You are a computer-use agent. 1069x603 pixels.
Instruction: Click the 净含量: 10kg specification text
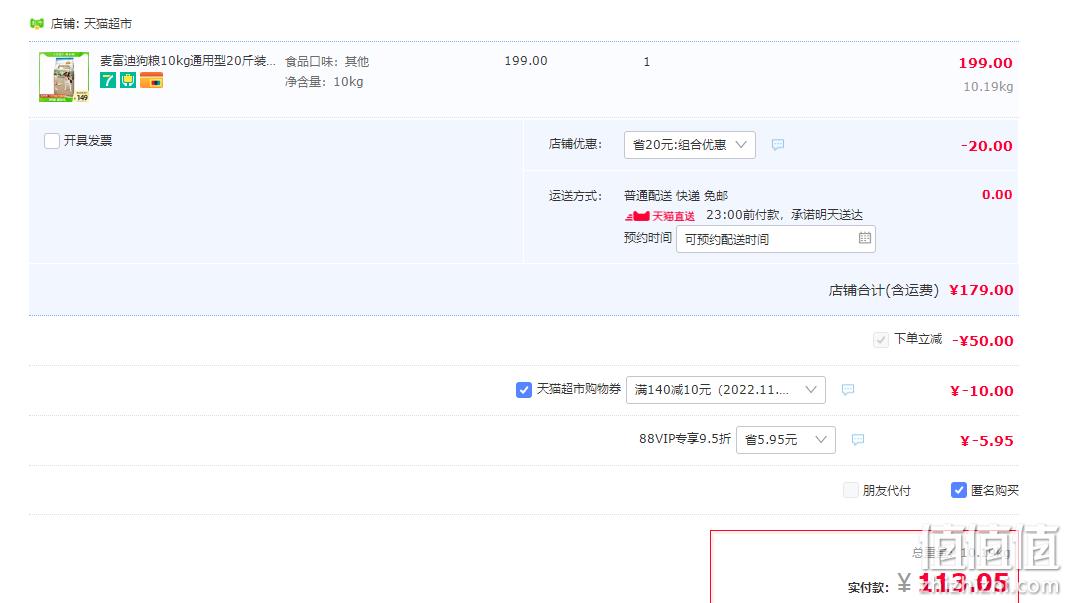[x=324, y=82]
